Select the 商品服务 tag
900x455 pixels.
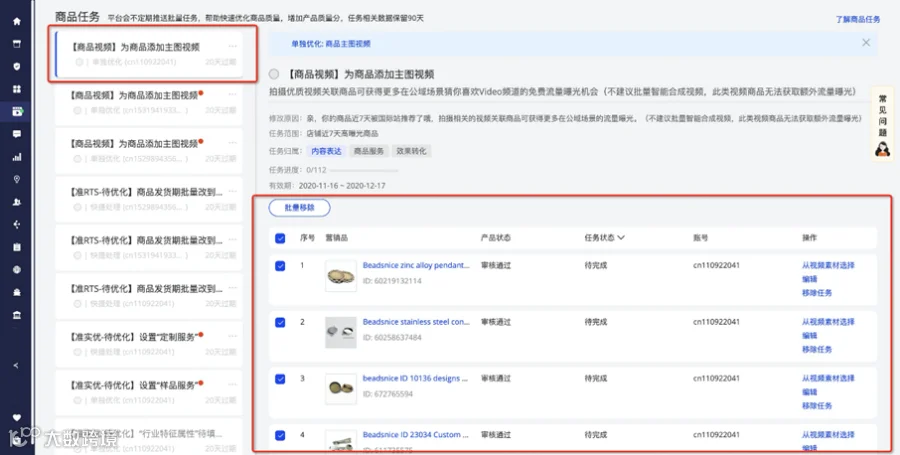click(x=368, y=151)
